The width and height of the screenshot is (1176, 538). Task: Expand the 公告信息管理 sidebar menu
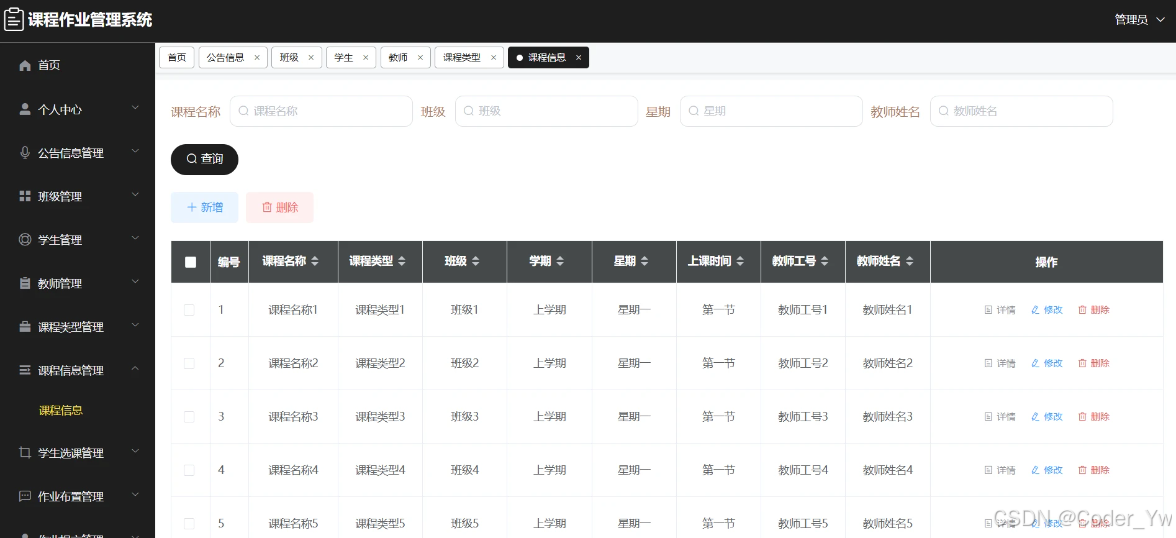(135, 152)
